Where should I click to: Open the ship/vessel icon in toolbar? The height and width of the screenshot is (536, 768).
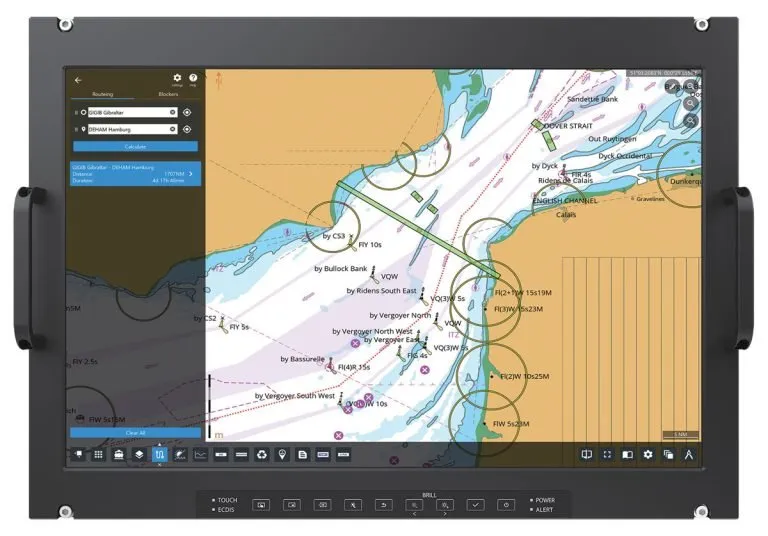119,455
